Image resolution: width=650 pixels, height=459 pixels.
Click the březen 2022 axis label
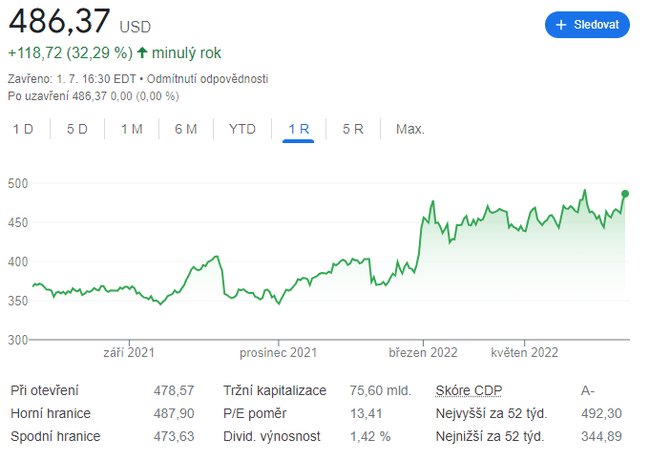point(423,352)
